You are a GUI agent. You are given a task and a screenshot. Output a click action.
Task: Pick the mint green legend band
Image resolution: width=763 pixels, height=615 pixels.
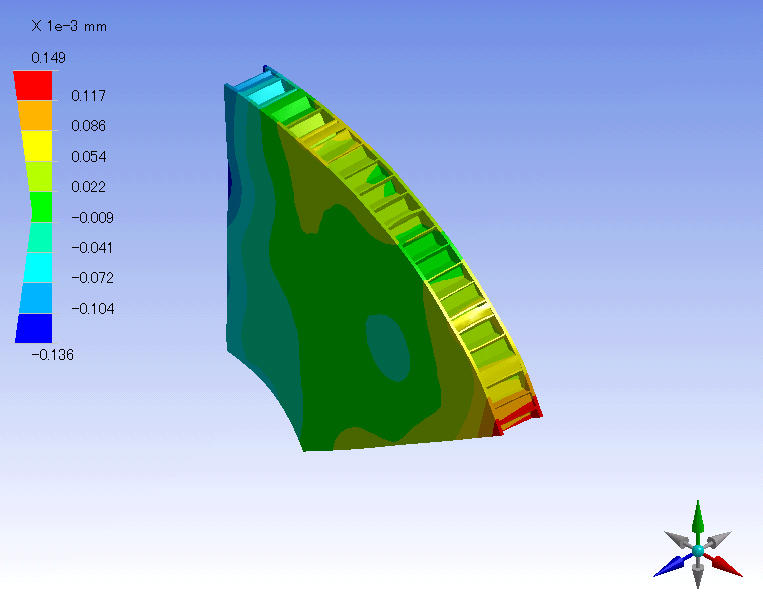point(39,237)
